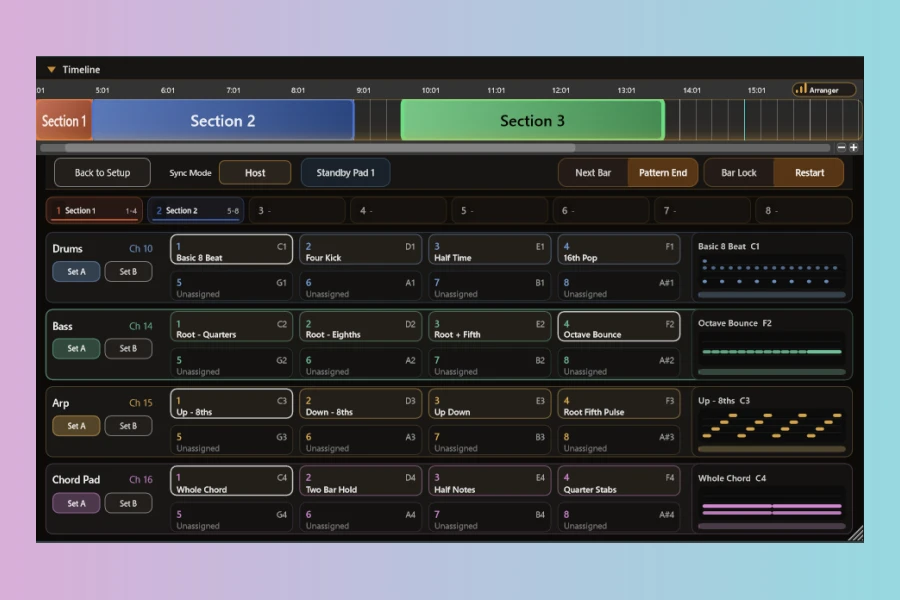Open the Arranger view icon button
The image size is (900, 600).
pos(824,90)
